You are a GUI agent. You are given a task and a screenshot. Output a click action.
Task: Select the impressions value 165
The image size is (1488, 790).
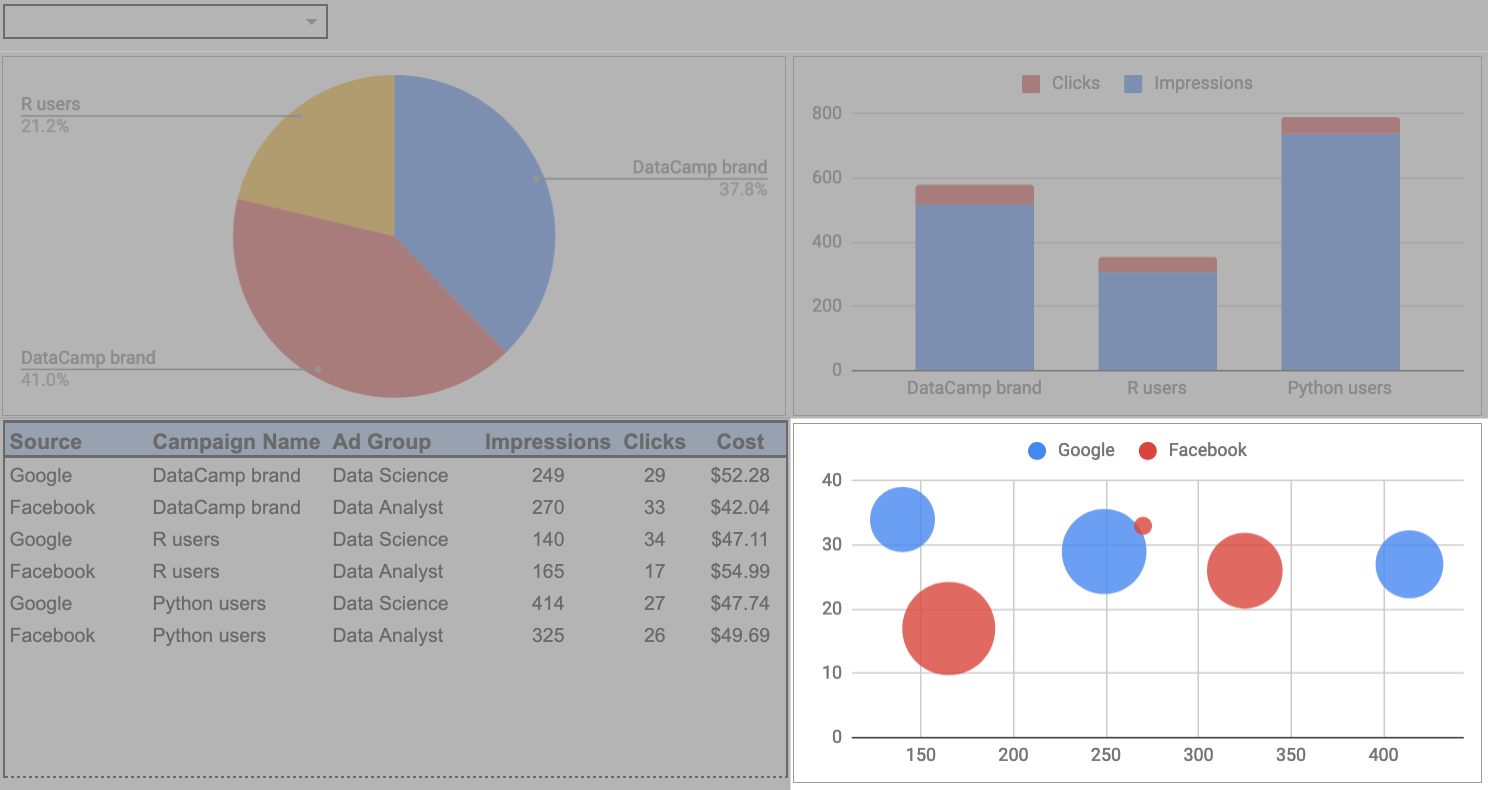click(548, 571)
